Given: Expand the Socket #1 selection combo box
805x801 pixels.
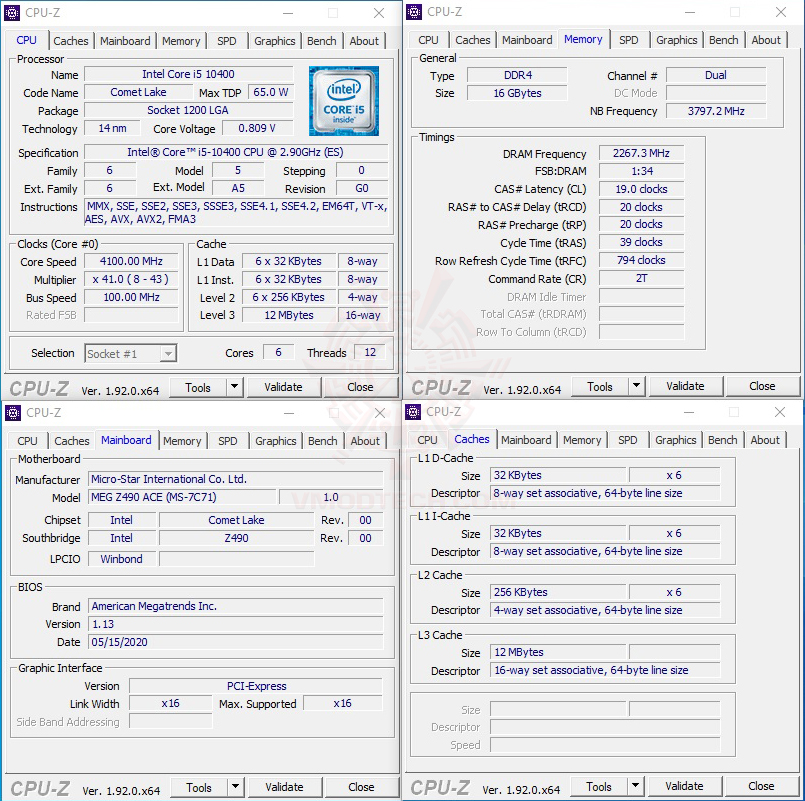Looking at the screenshot, I should [x=168, y=354].
